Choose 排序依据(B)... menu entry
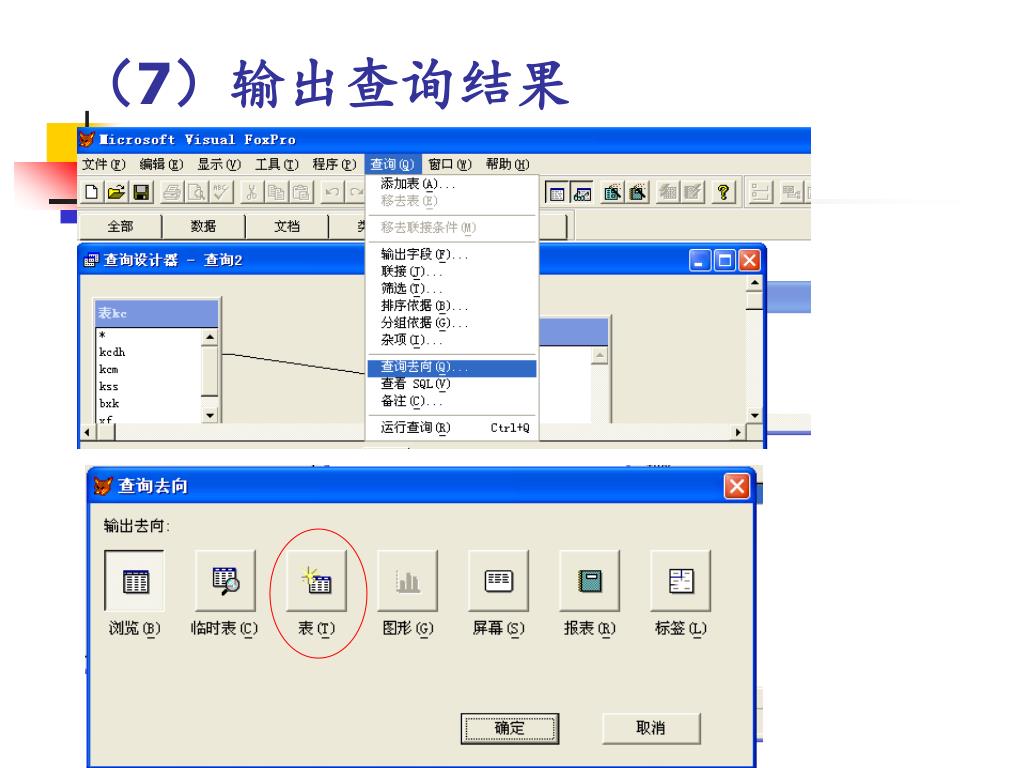Image resolution: width=1024 pixels, height=768 pixels. point(452,306)
